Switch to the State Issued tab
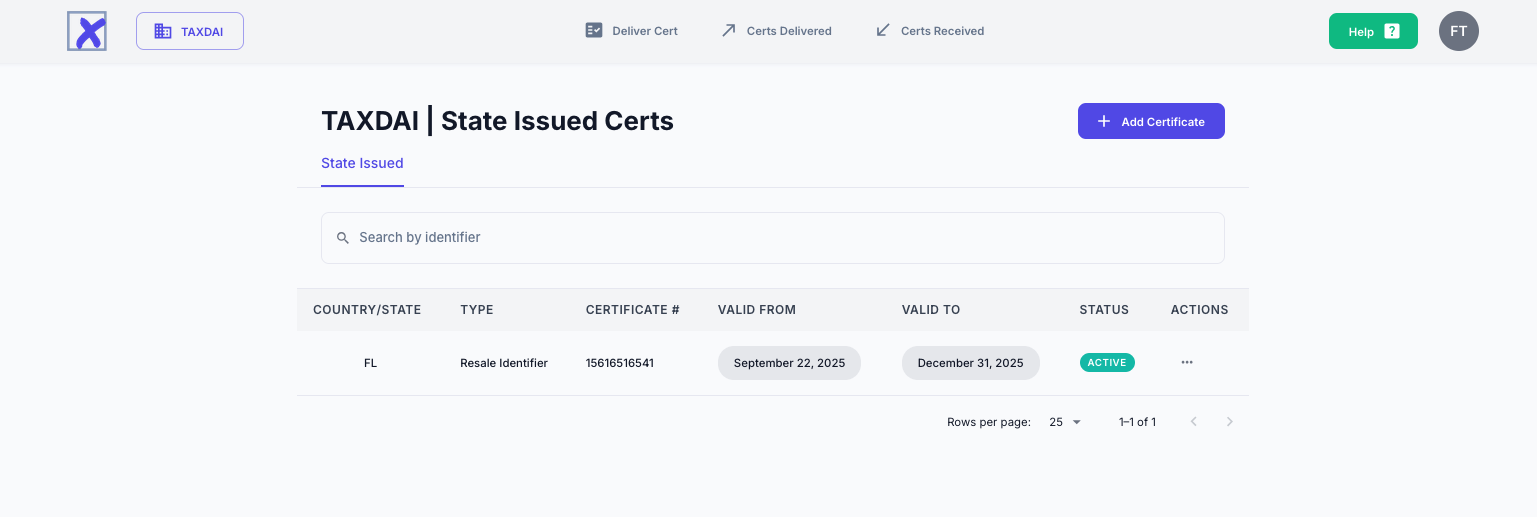The height and width of the screenshot is (517, 1537). (362, 163)
